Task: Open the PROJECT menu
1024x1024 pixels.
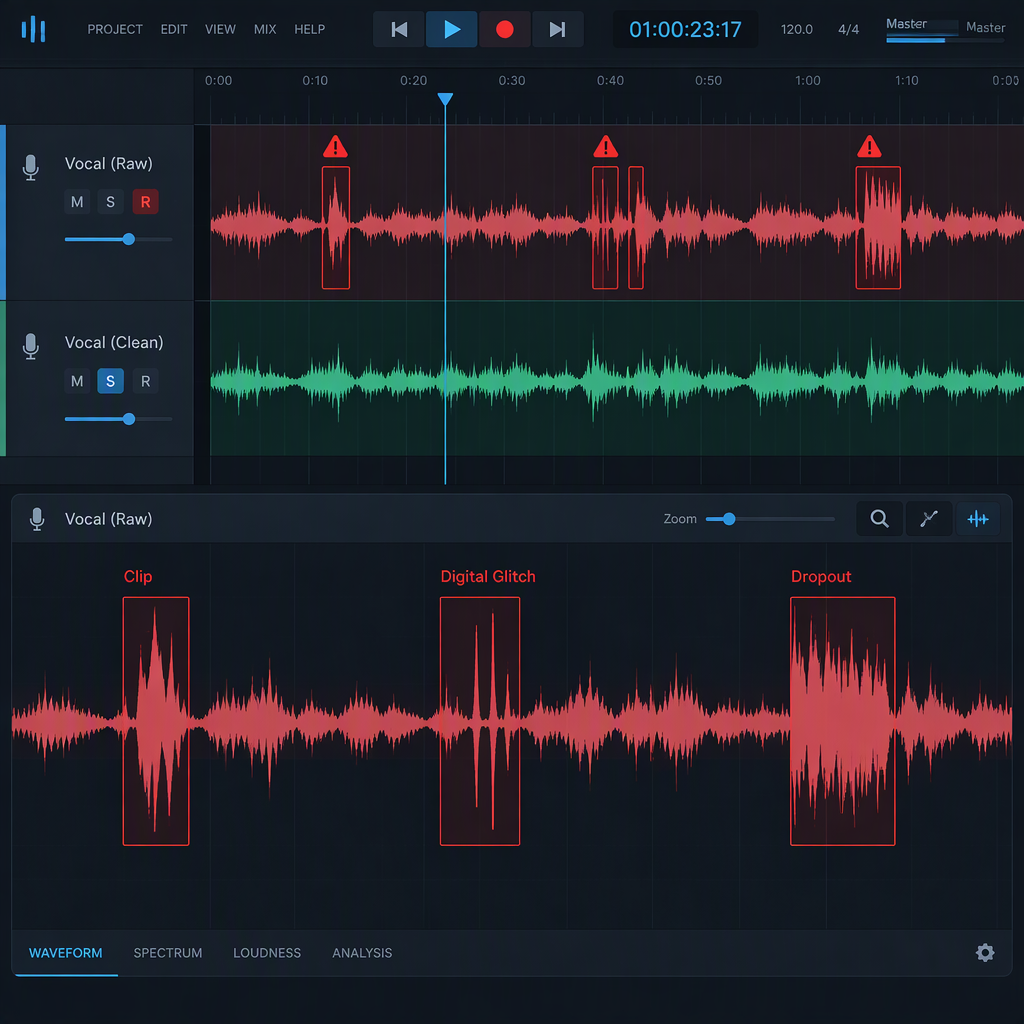Action: [115, 29]
